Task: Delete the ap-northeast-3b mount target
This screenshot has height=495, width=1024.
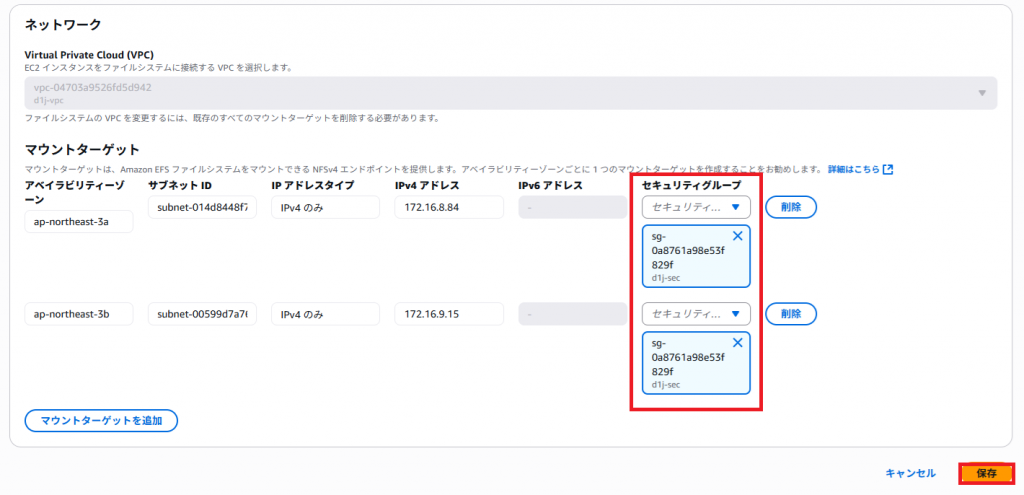Action: pyautogui.click(x=791, y=314)
